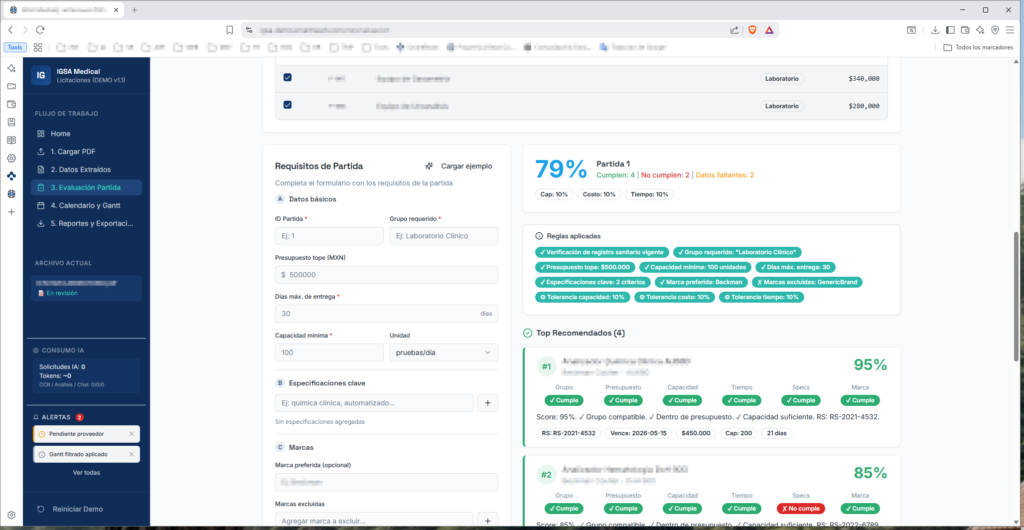Open the Unidad 'pruebas/día' dropdown

click(443, 352)
